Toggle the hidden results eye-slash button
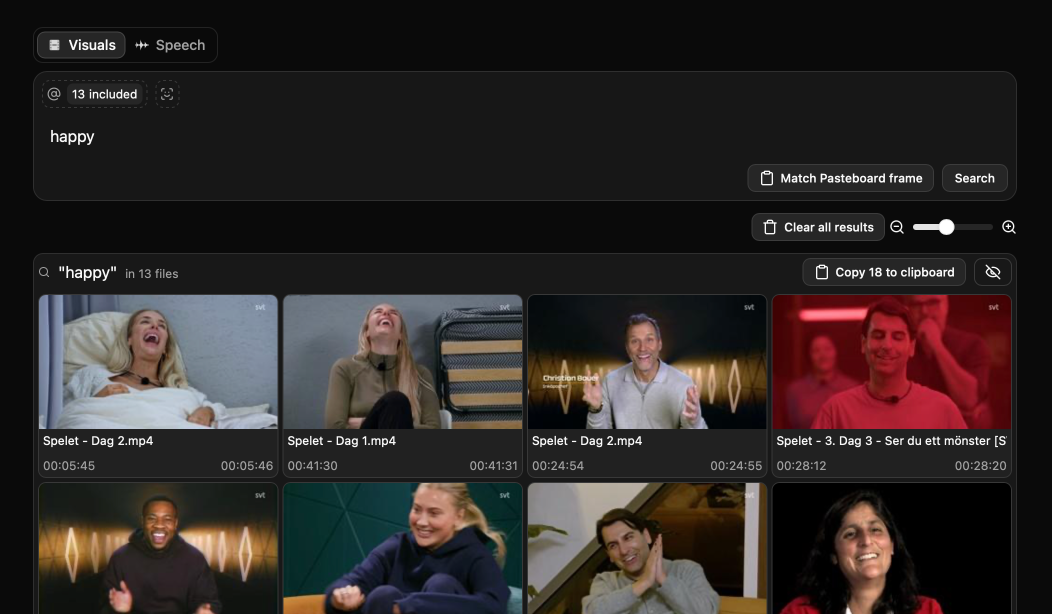 click(992, 271)
